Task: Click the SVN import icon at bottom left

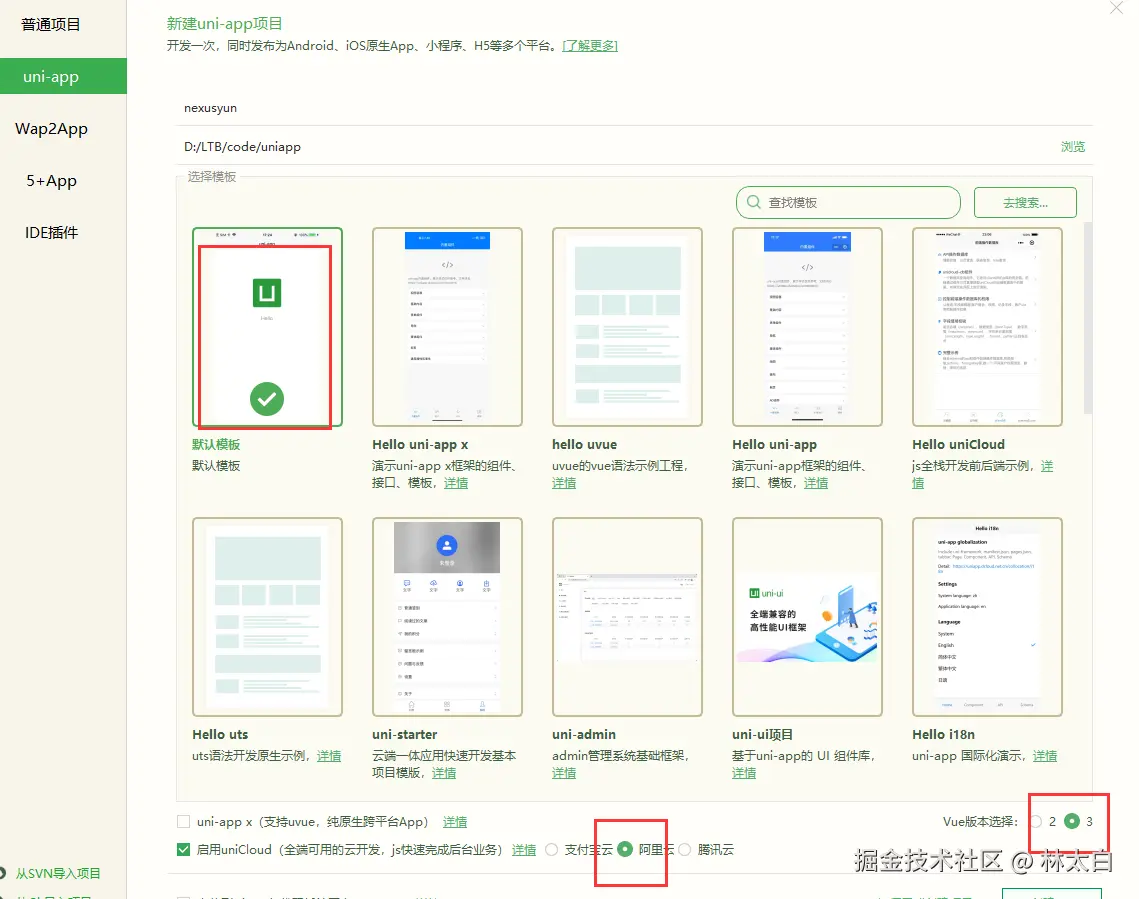Action: (2, 873)
